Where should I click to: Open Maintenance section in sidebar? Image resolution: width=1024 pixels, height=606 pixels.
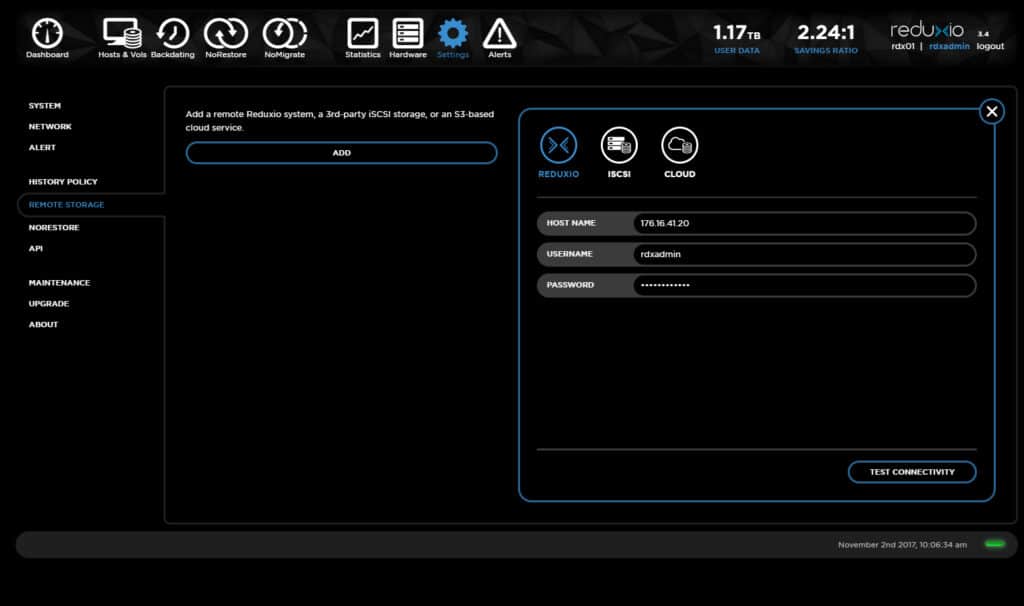[x=59, y=283]
